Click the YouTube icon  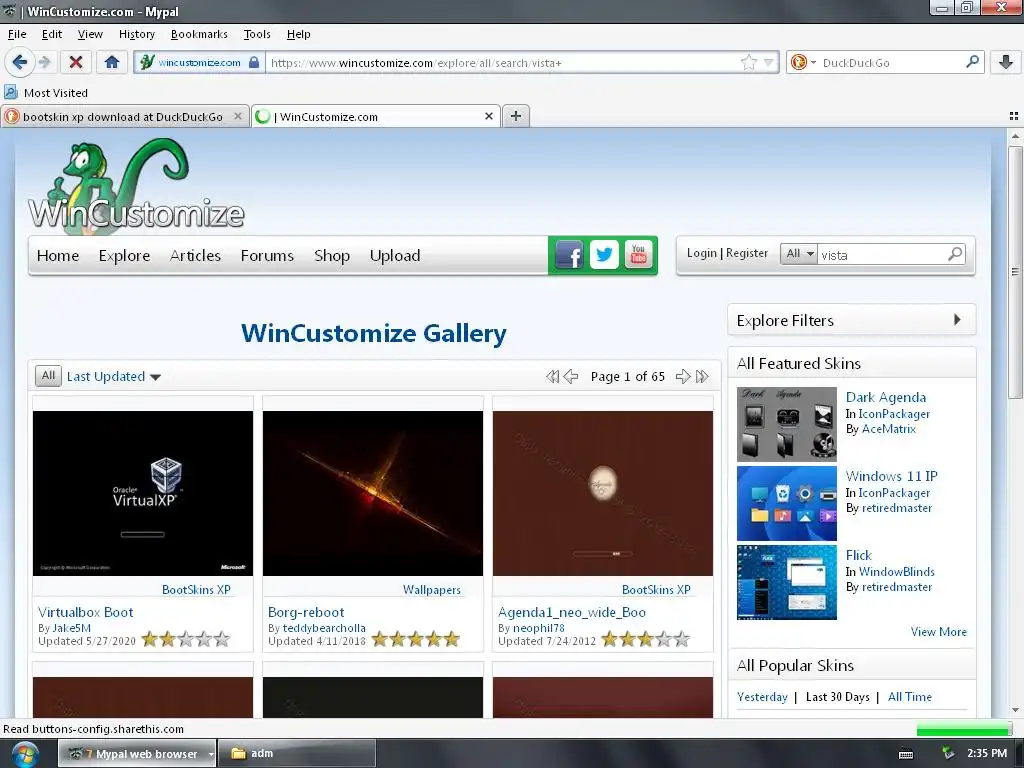pos(639,255)
